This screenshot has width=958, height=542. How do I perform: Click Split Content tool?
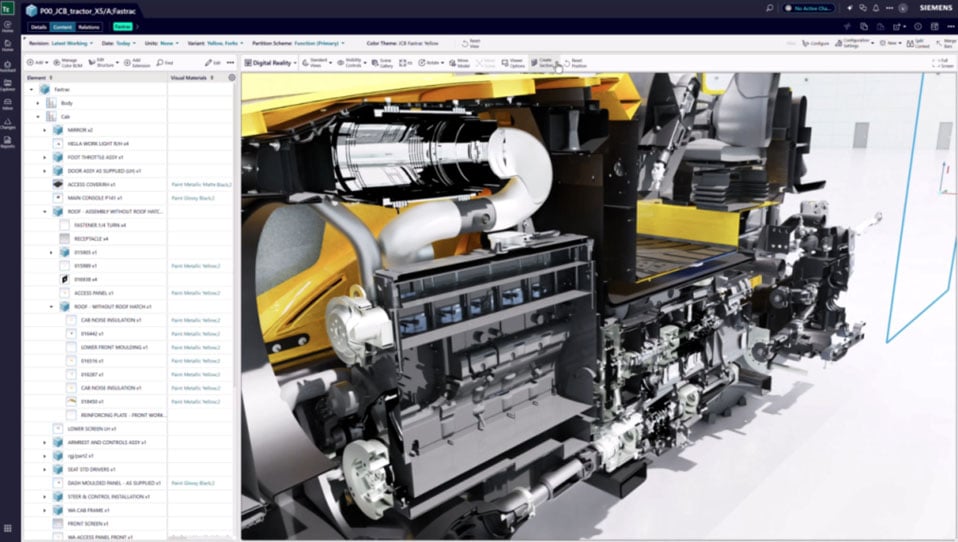point(918,44)
